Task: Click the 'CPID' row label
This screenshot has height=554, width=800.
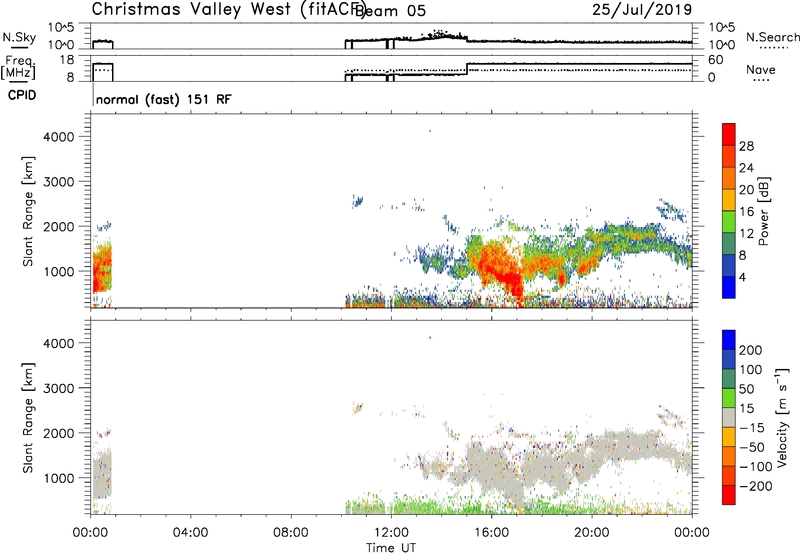Action: click(22, 95)
